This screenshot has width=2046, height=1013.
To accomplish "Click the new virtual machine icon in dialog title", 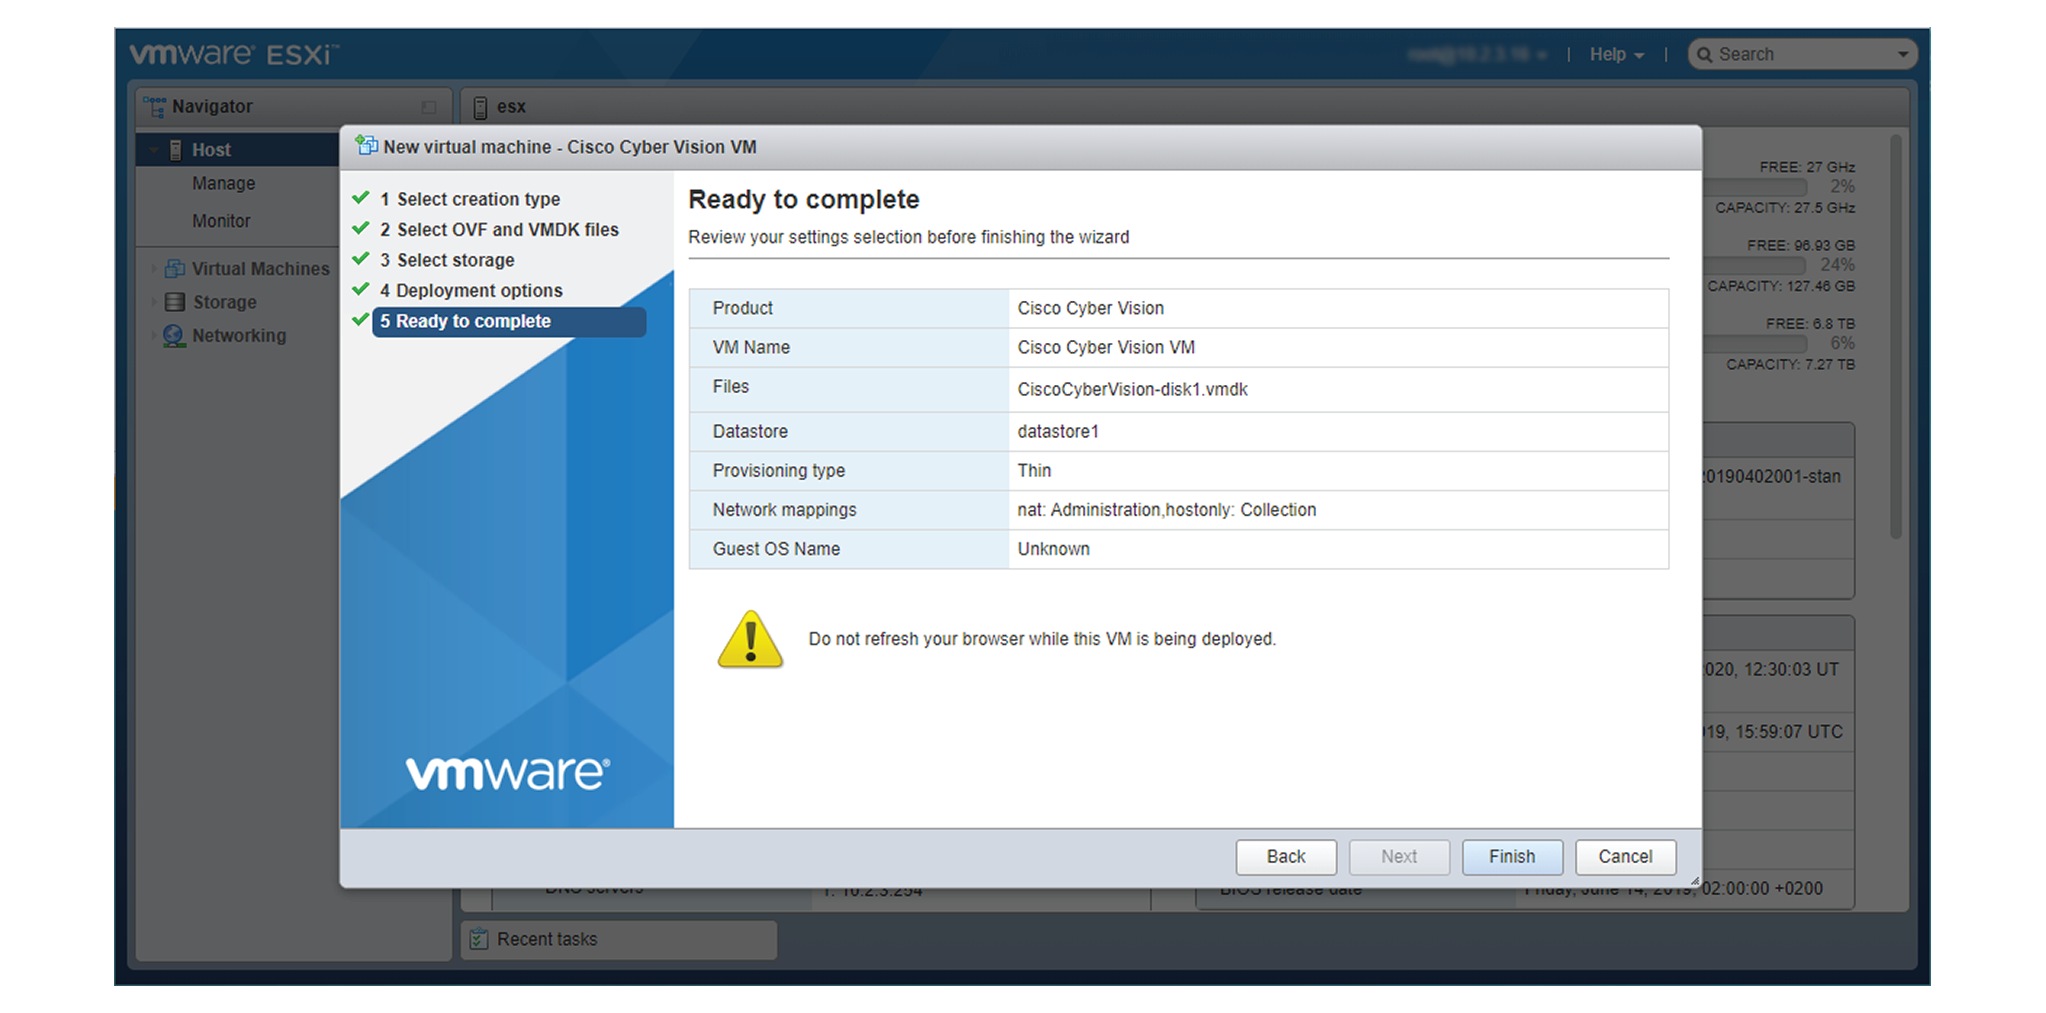I will (x=366, y=145).
